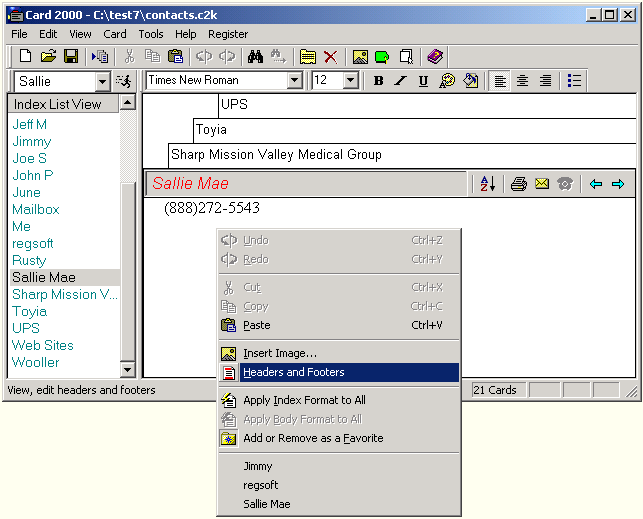The height and width of the screenshot is (519, 643).
Task: Select John P in the index list
Action: [32, 175]
